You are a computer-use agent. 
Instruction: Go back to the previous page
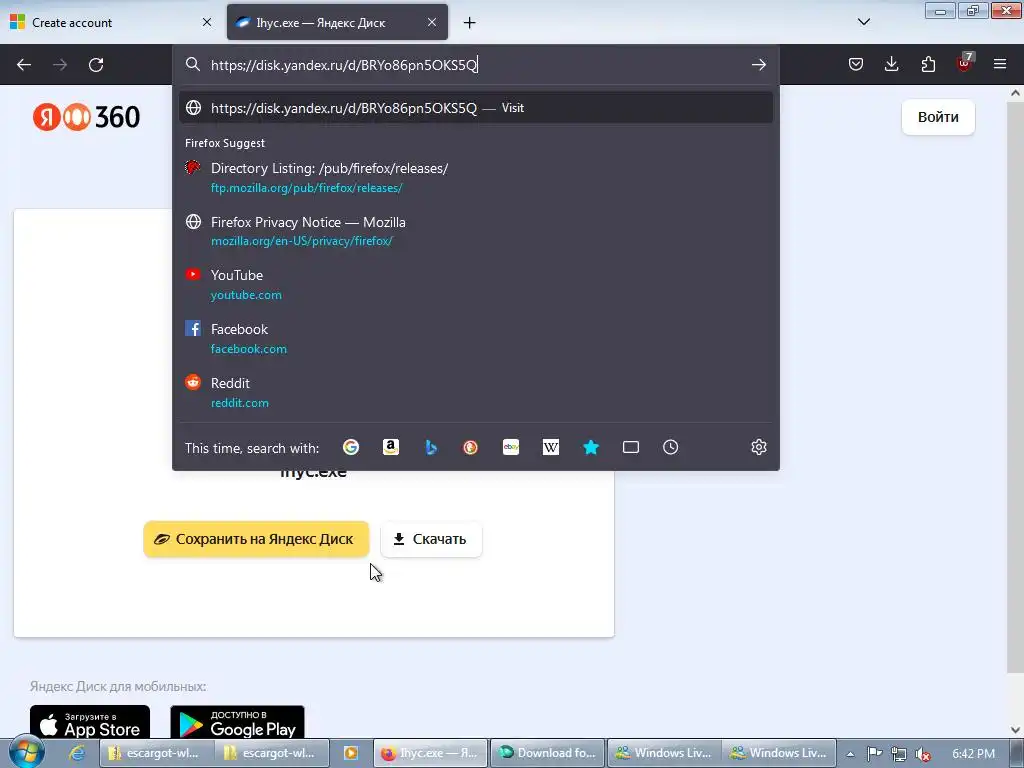tap(24, 65)
